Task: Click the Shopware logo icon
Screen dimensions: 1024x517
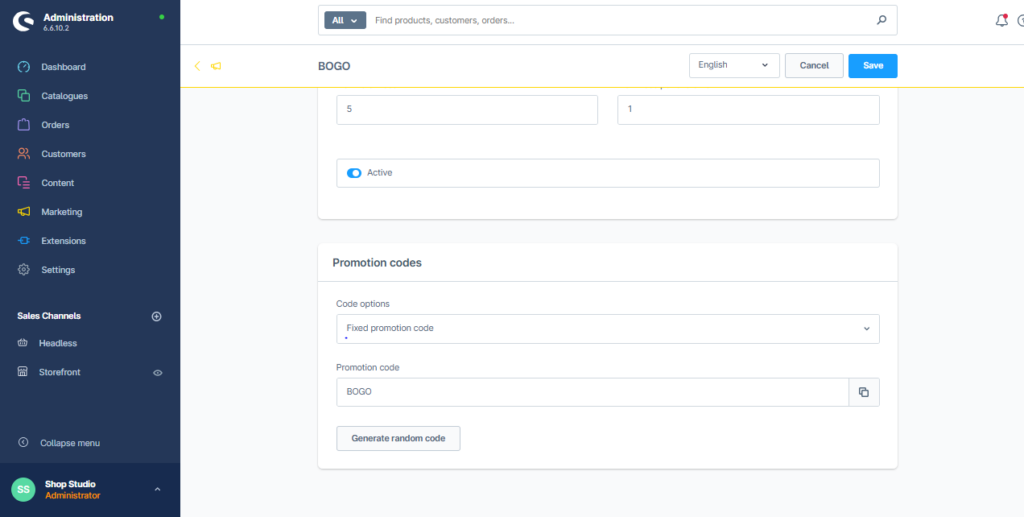Action: pos(24,22)
